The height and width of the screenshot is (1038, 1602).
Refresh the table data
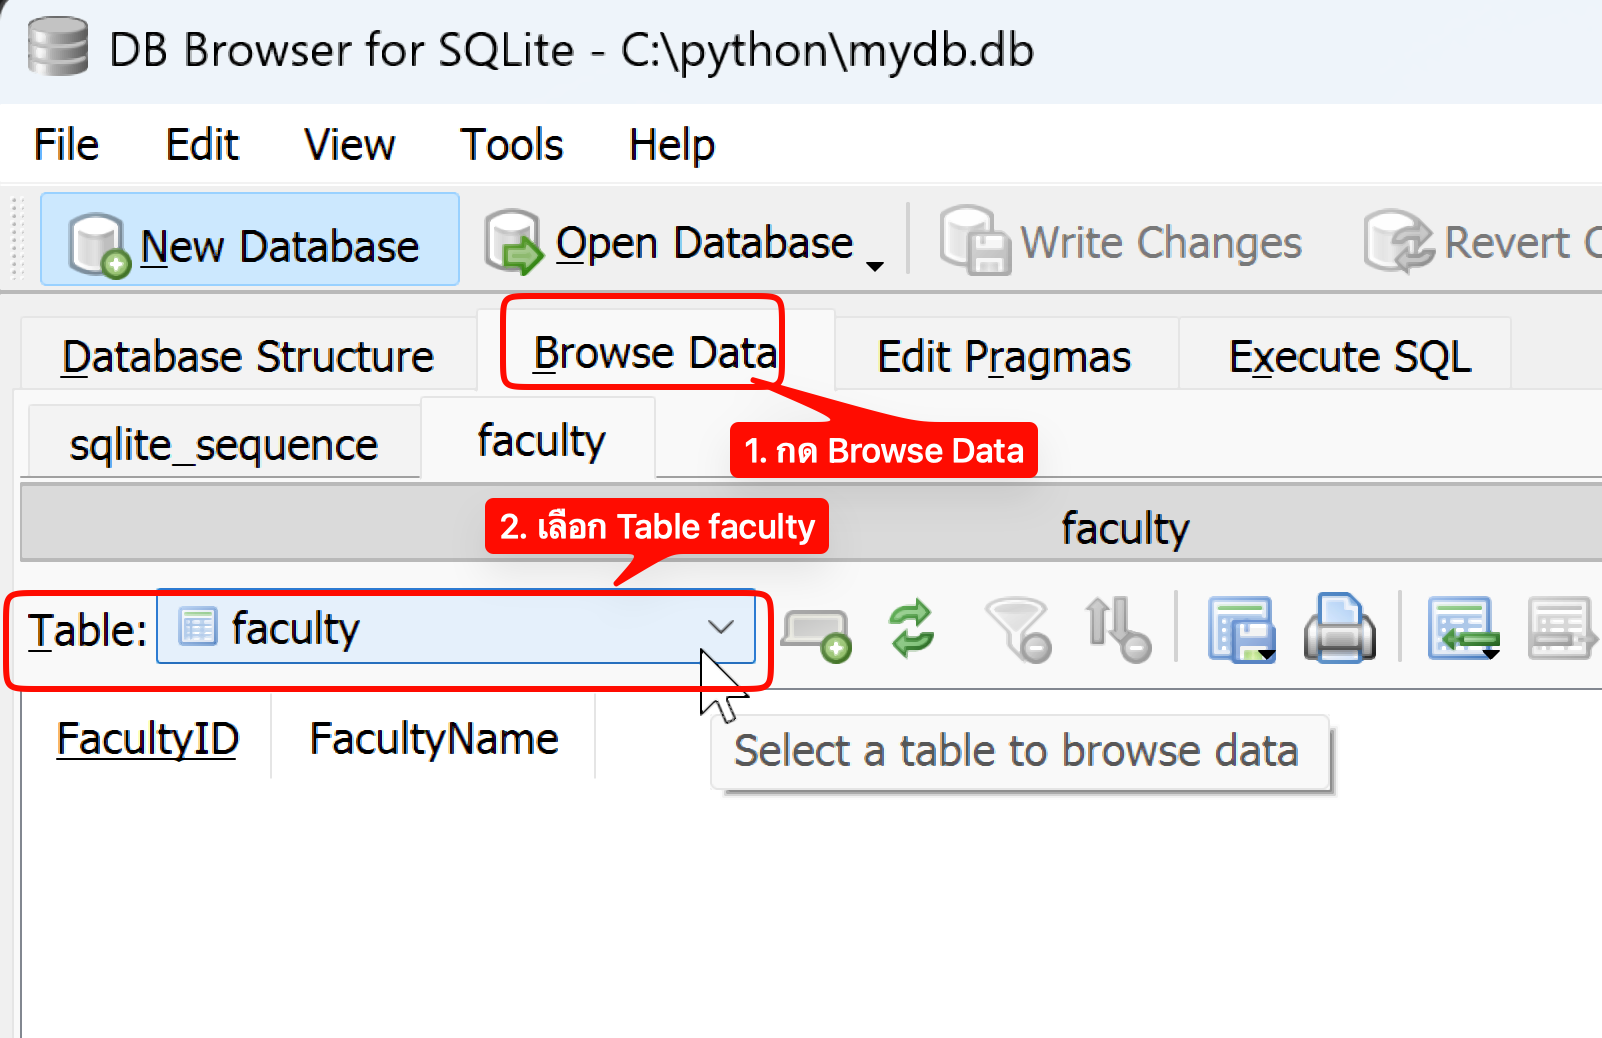click(x=911, y=629)
